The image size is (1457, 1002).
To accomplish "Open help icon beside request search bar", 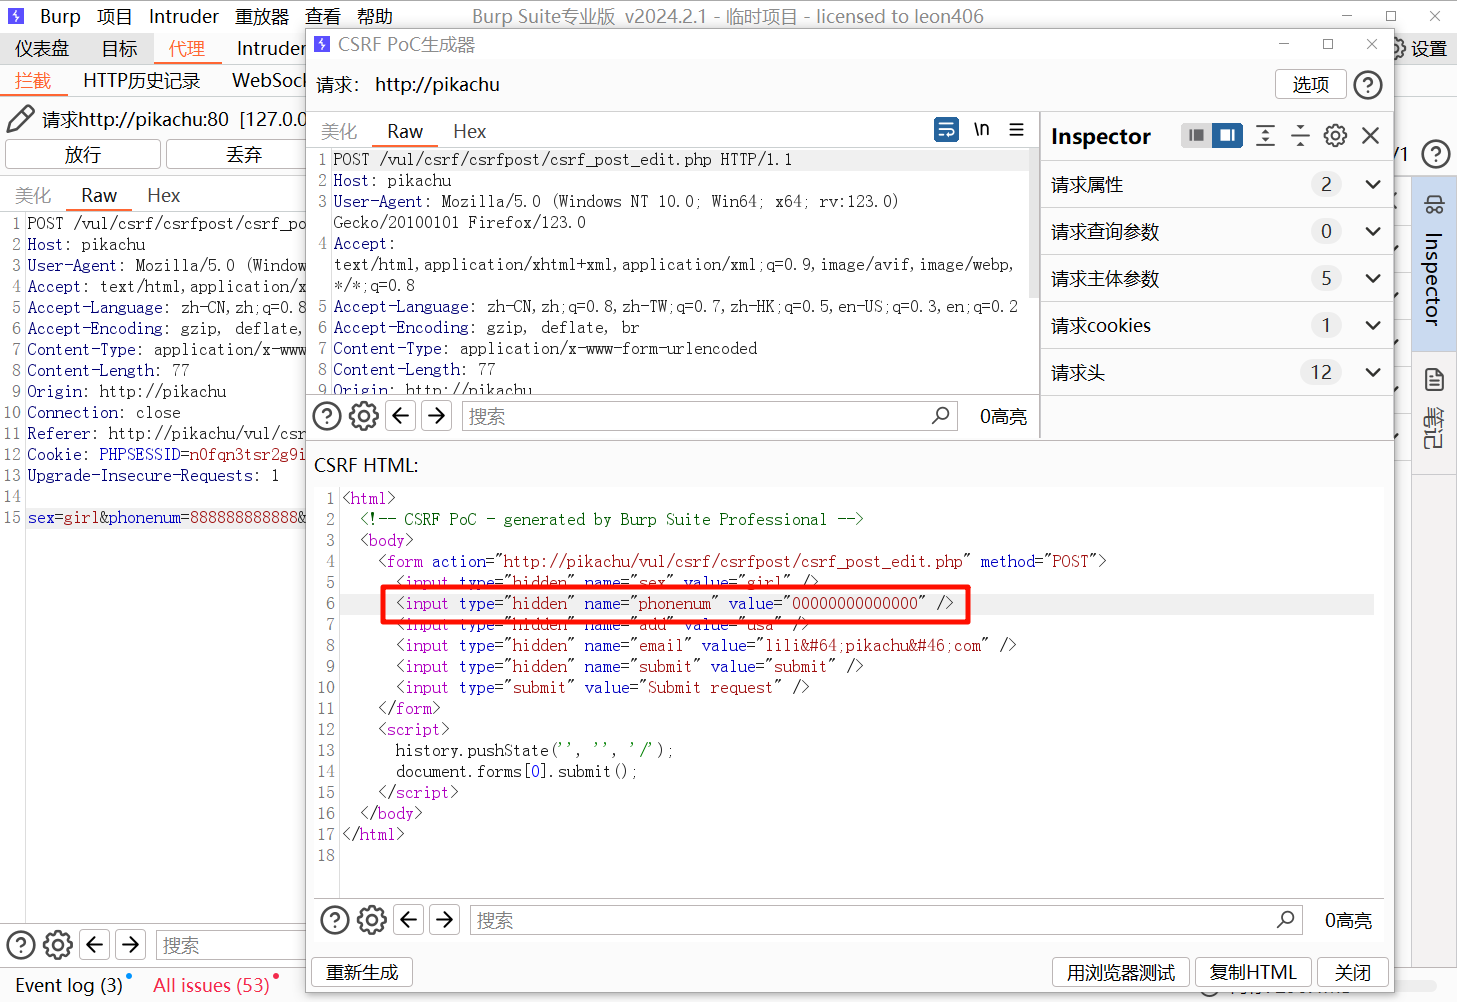I will (x=327, y=416).
